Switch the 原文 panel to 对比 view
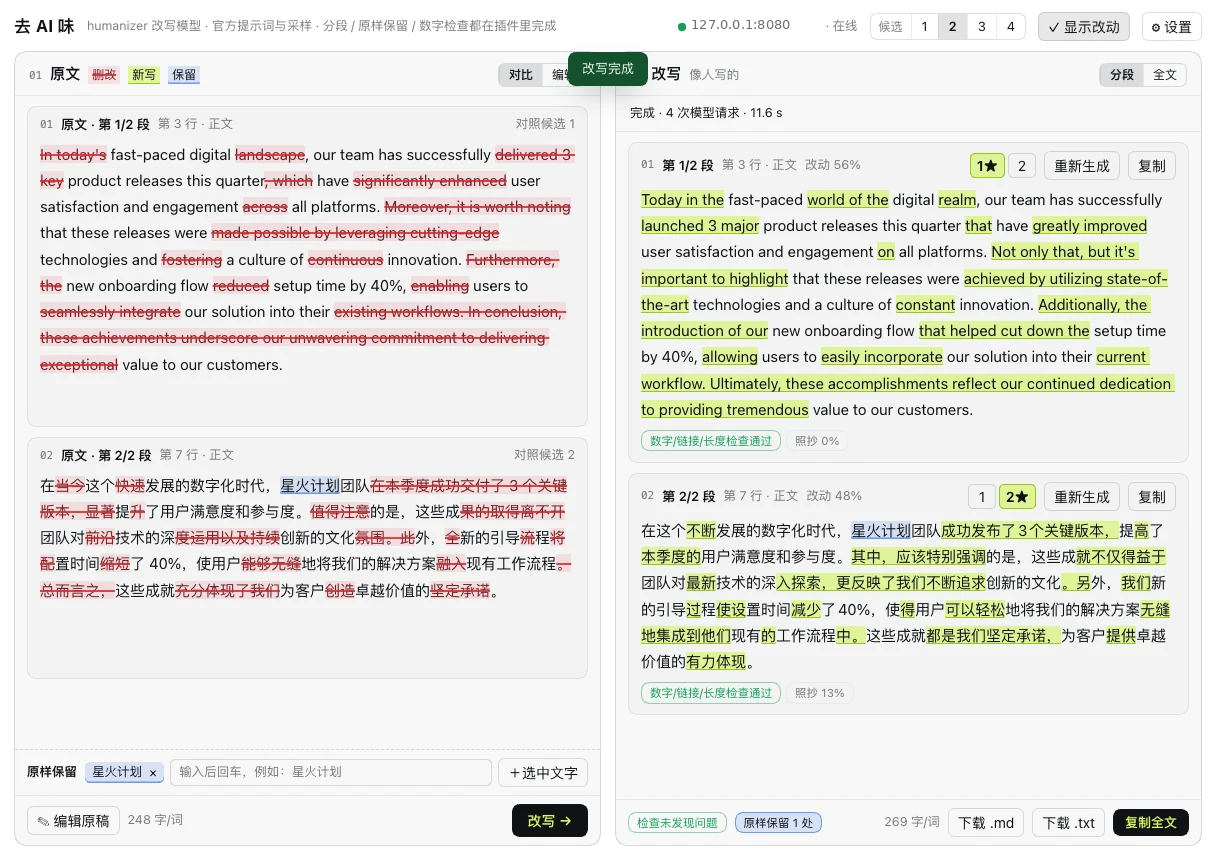1218x860 pixels. [521, 75]
